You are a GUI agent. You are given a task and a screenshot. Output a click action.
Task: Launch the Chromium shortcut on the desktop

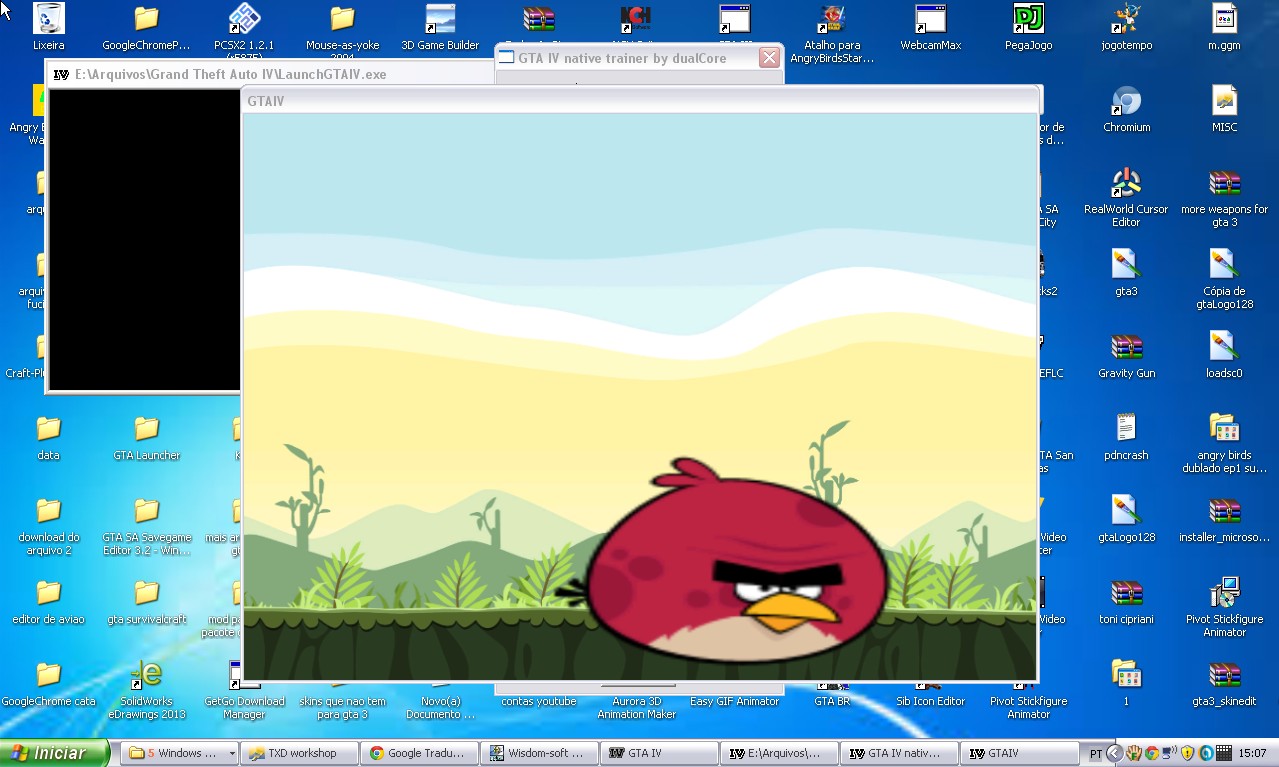pos(1126,101)
